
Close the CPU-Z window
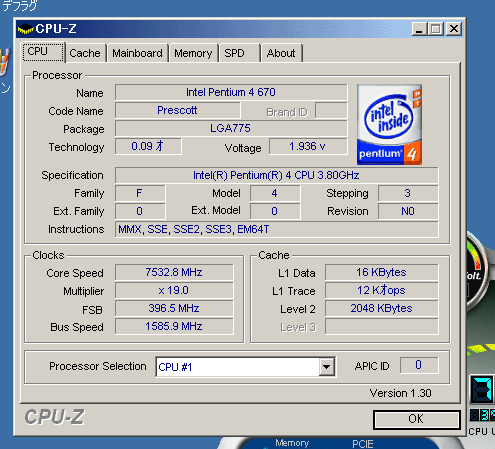pos(454,29)
